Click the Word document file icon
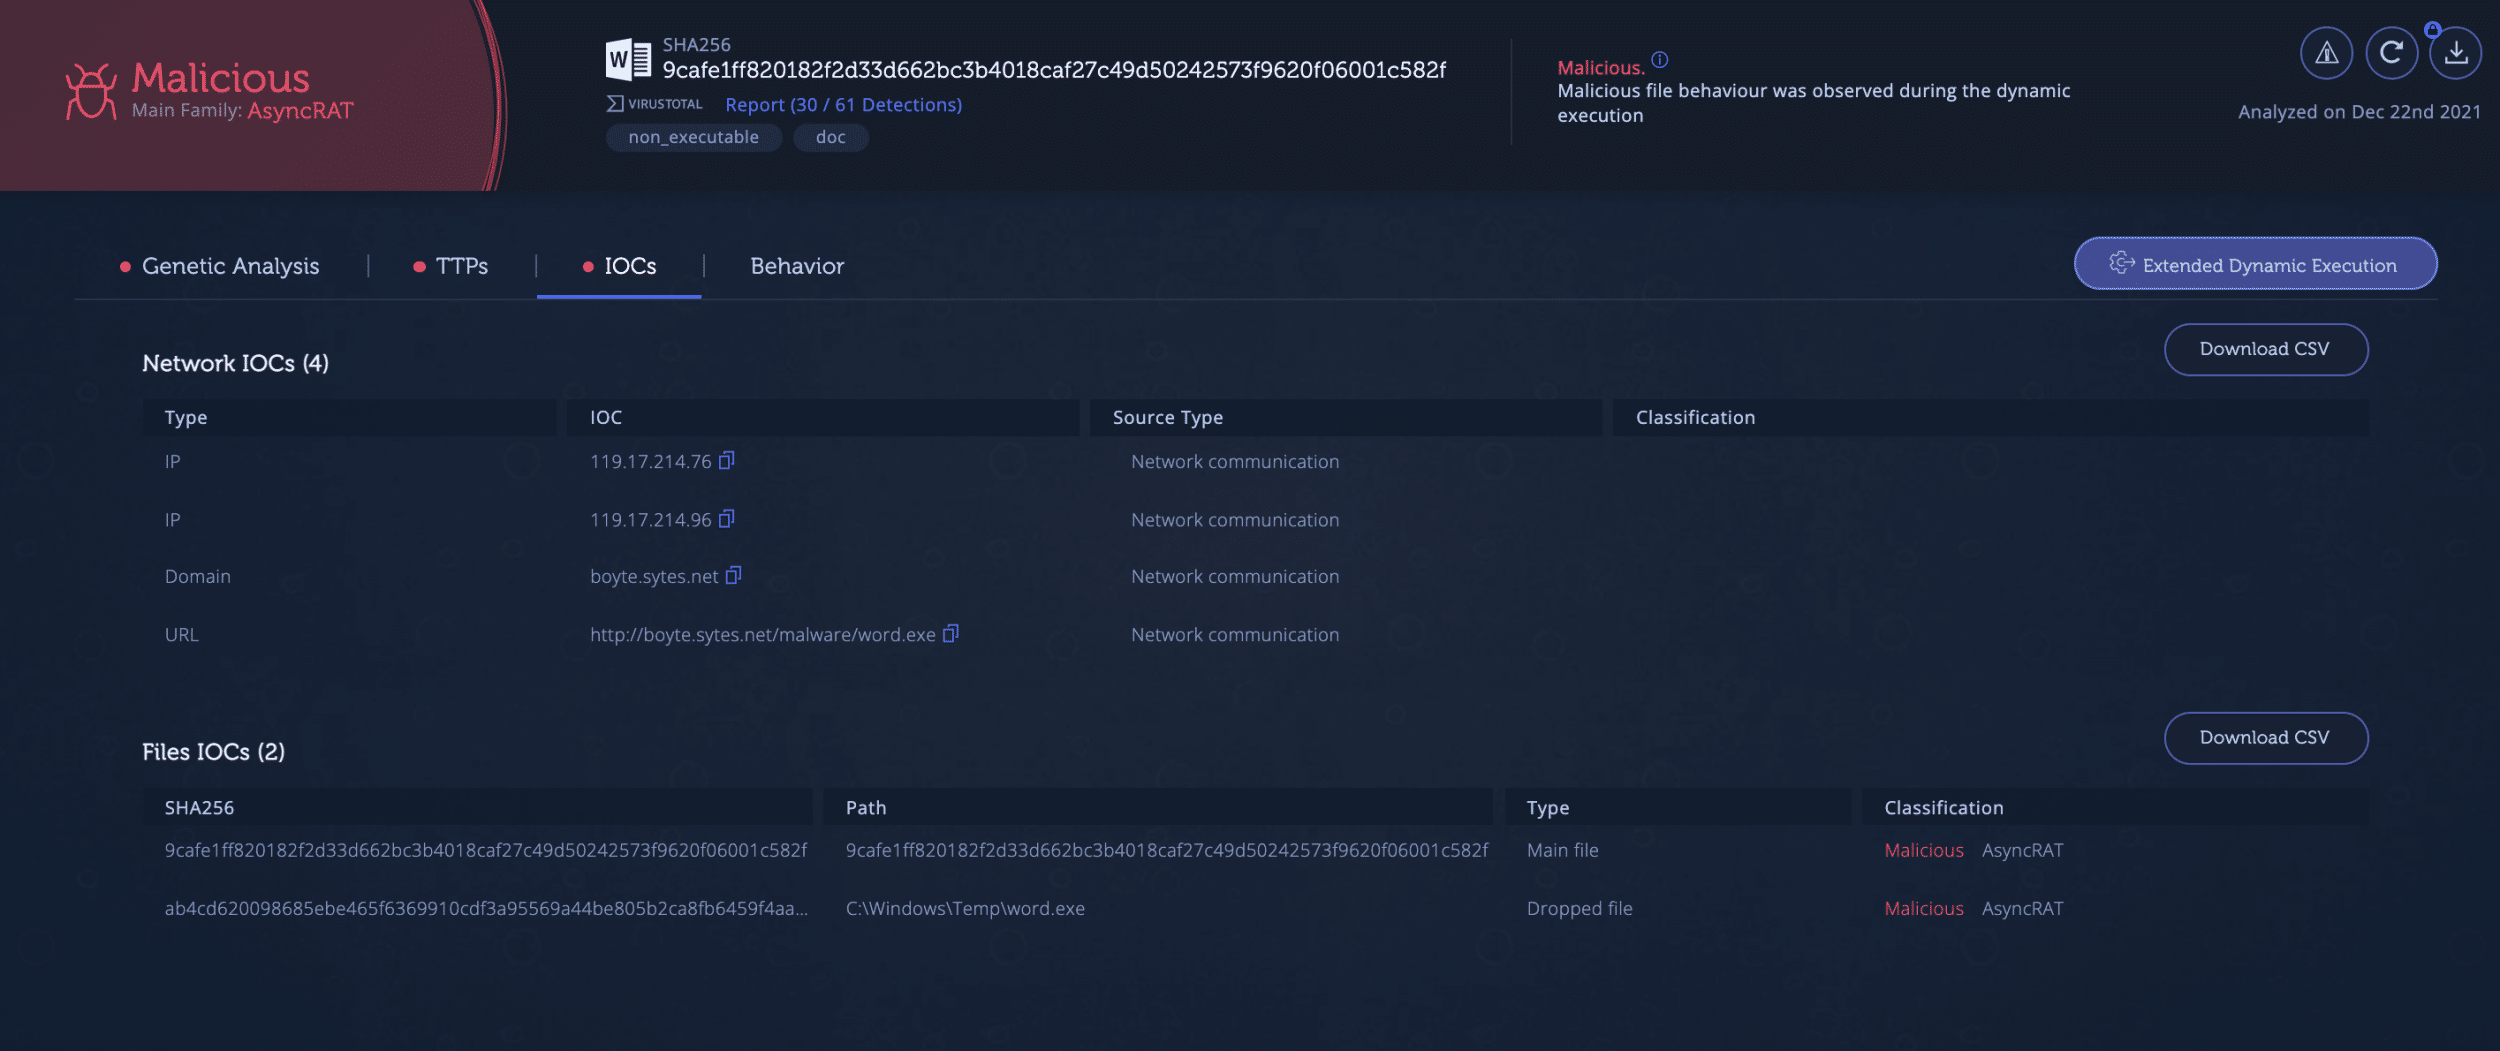This screenshot has height=1051, width=2500. point(628,60)
